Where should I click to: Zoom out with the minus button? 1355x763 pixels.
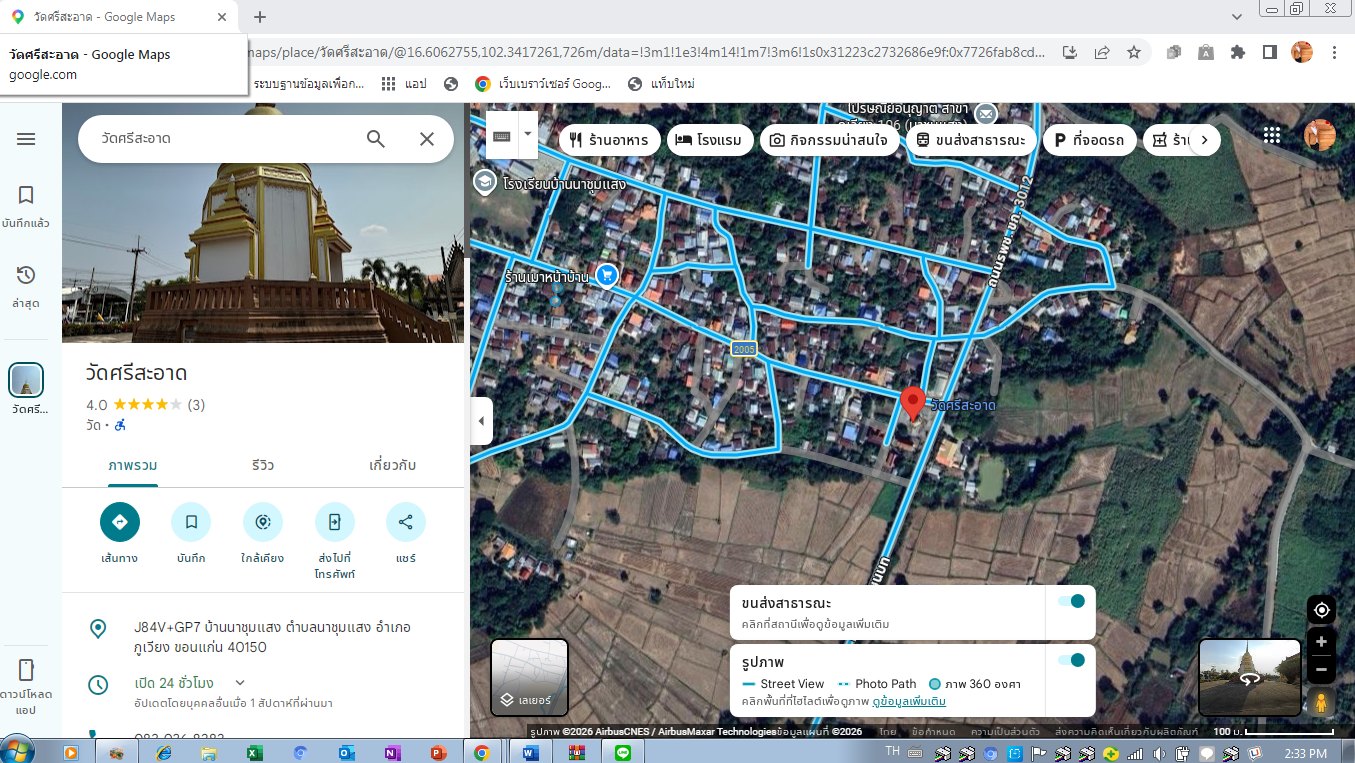click(1322, 670)
